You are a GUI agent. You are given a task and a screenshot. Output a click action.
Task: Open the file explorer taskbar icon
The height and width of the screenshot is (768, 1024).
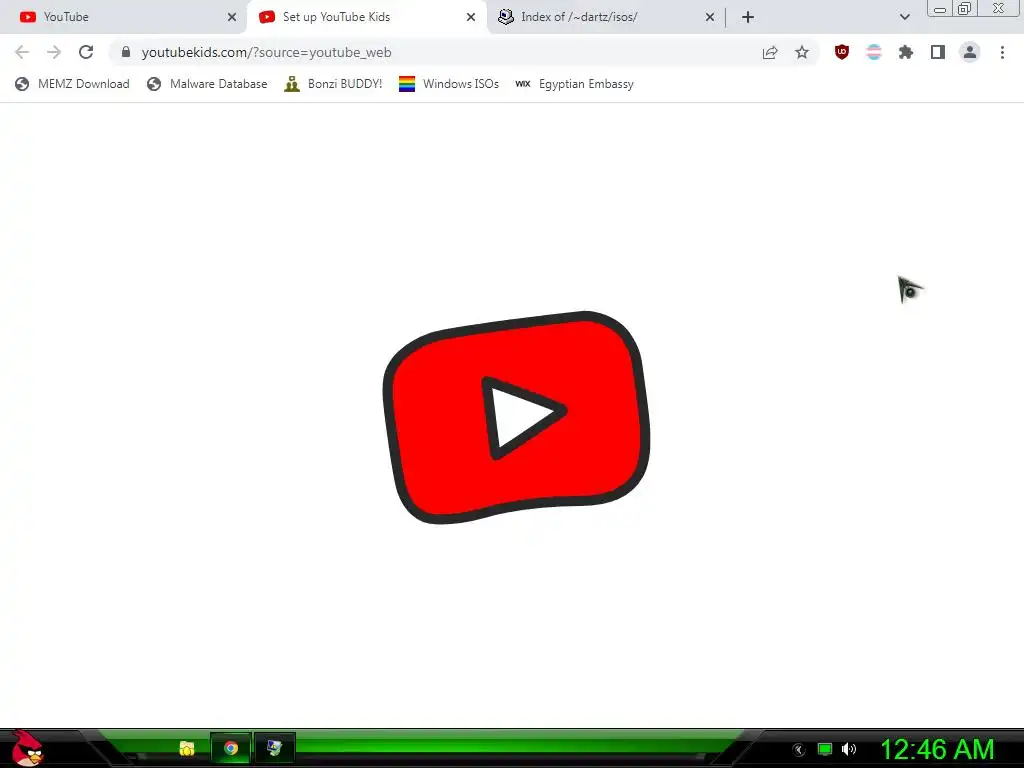[187, 748]
